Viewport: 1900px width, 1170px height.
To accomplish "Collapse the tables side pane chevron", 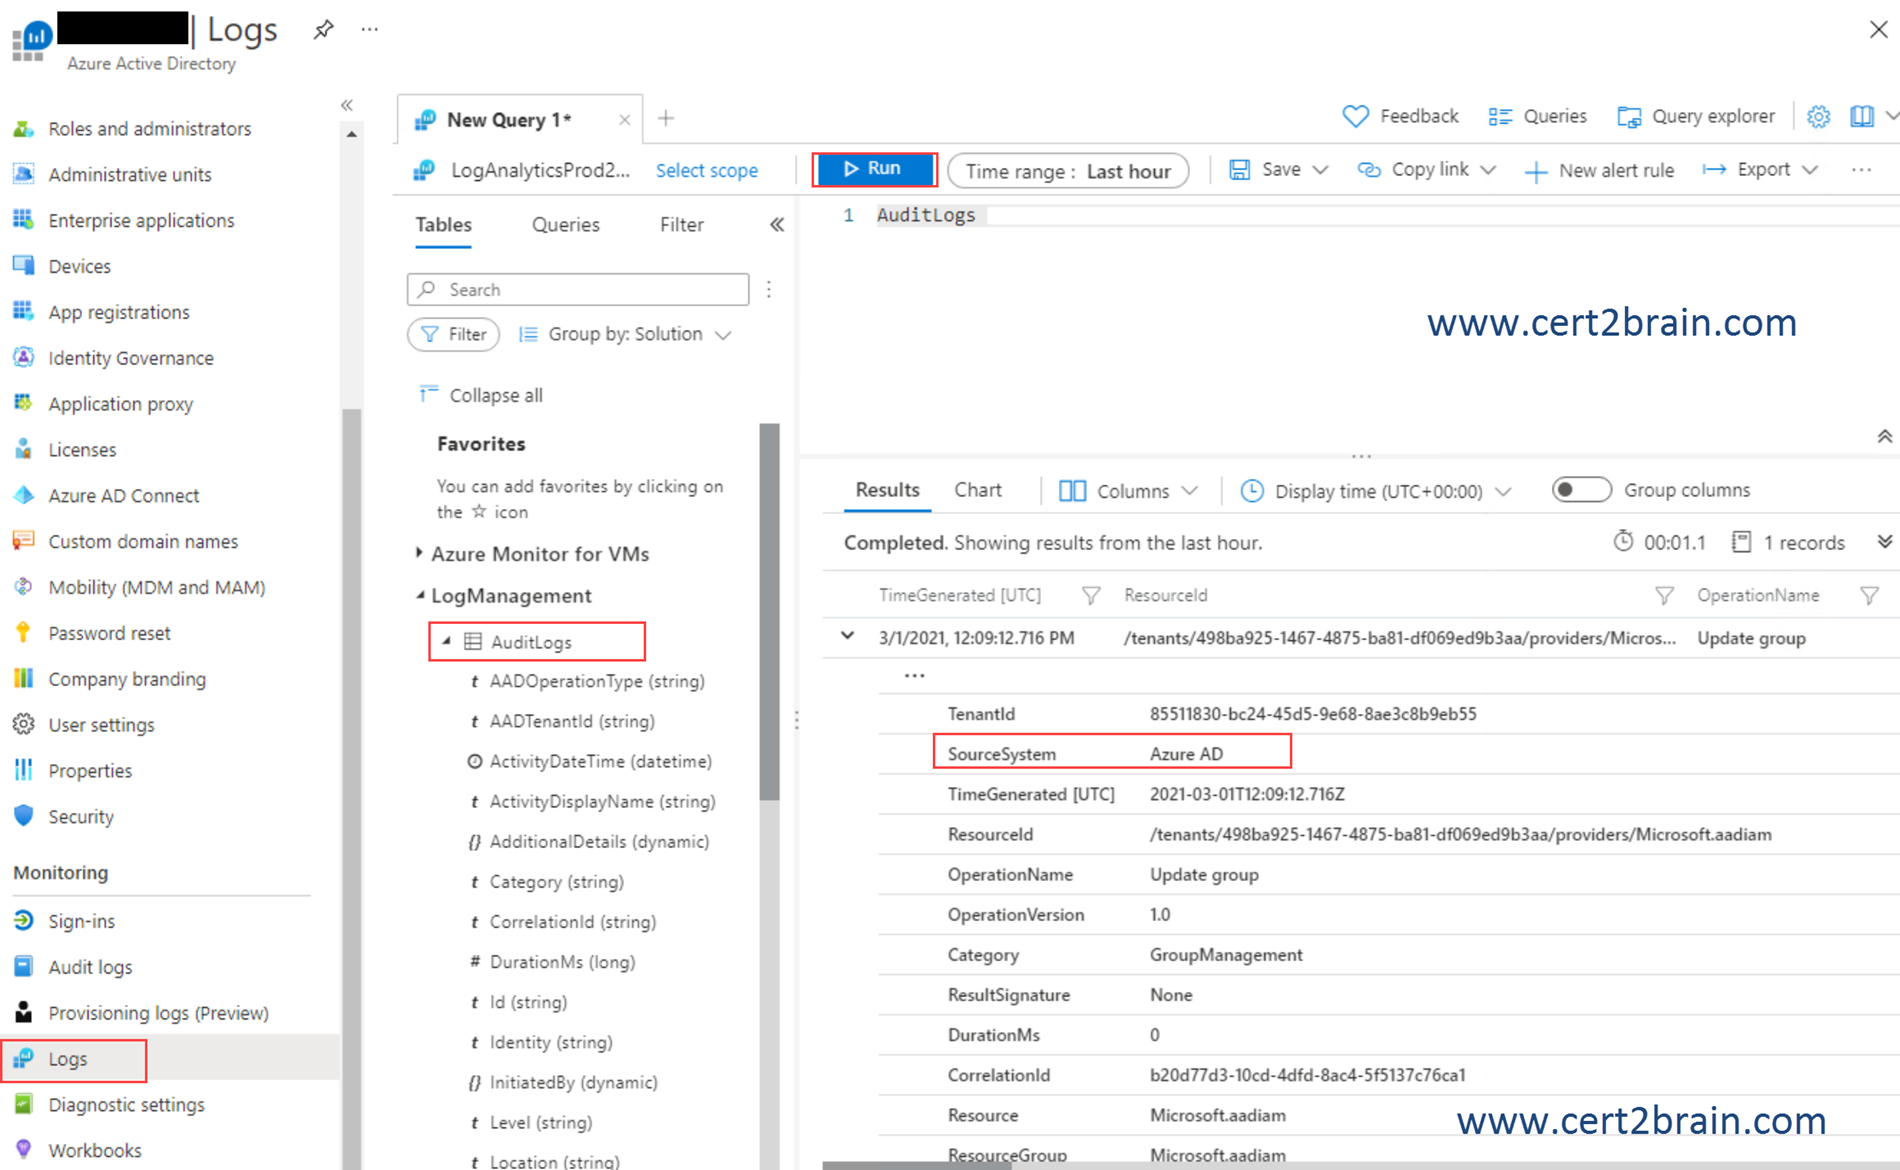I will click(x=777, y=225).
